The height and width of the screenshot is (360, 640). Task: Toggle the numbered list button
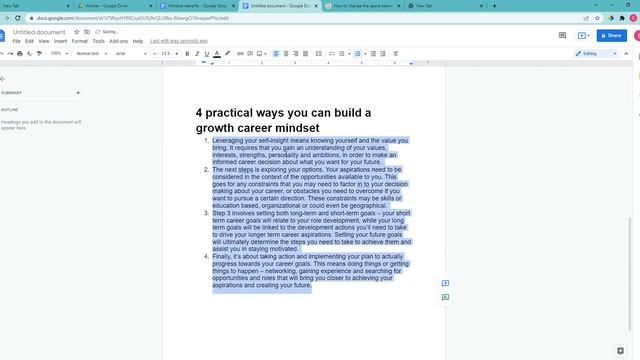coord(357,53)
